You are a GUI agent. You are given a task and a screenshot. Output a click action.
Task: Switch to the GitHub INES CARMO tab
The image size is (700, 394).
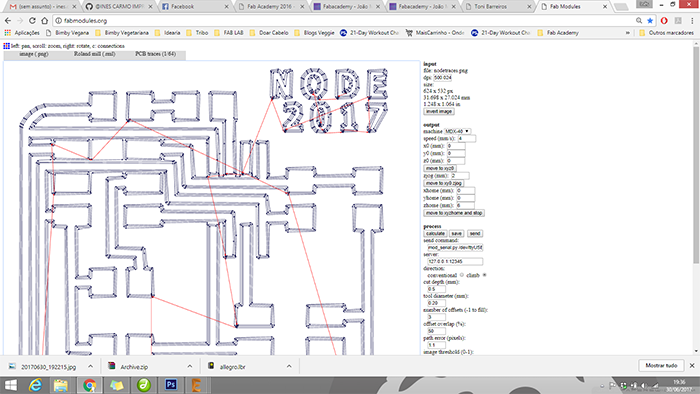pos(118,7)
